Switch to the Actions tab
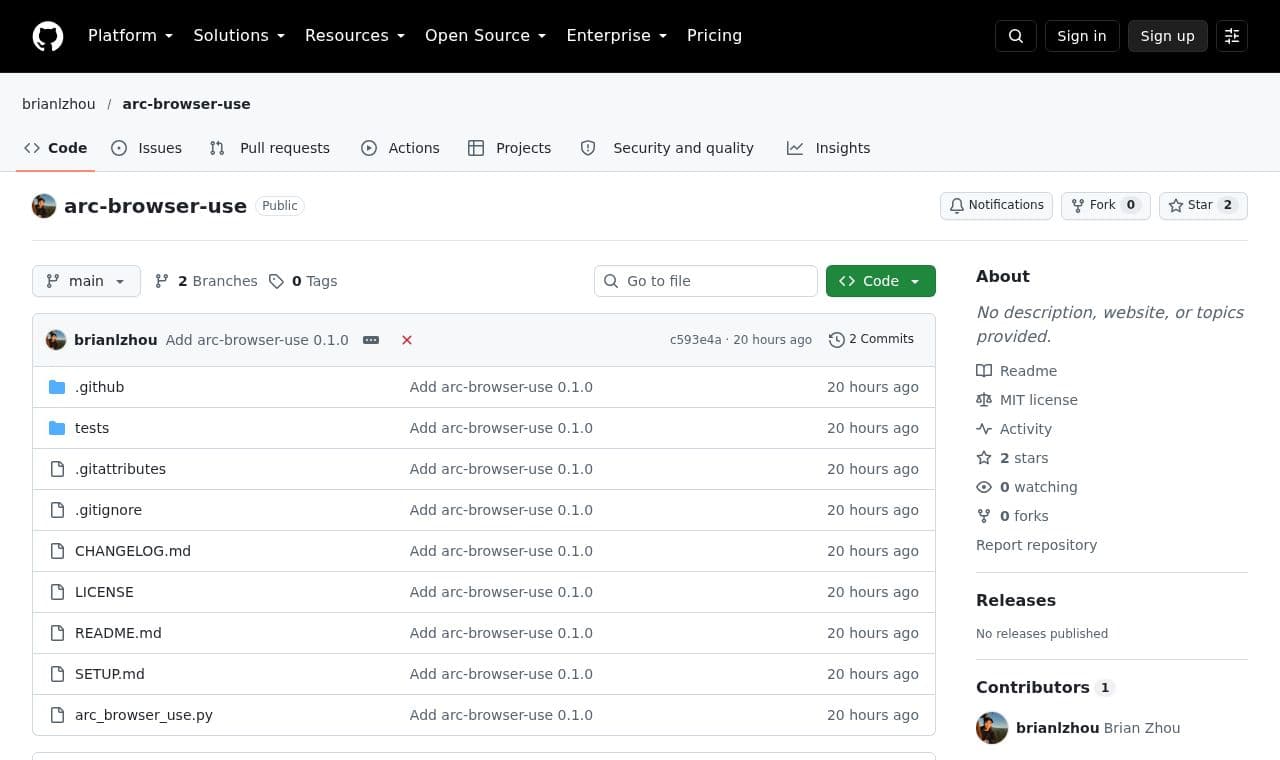The height and width of the screenshot is (760, 1280). point(400,148)
